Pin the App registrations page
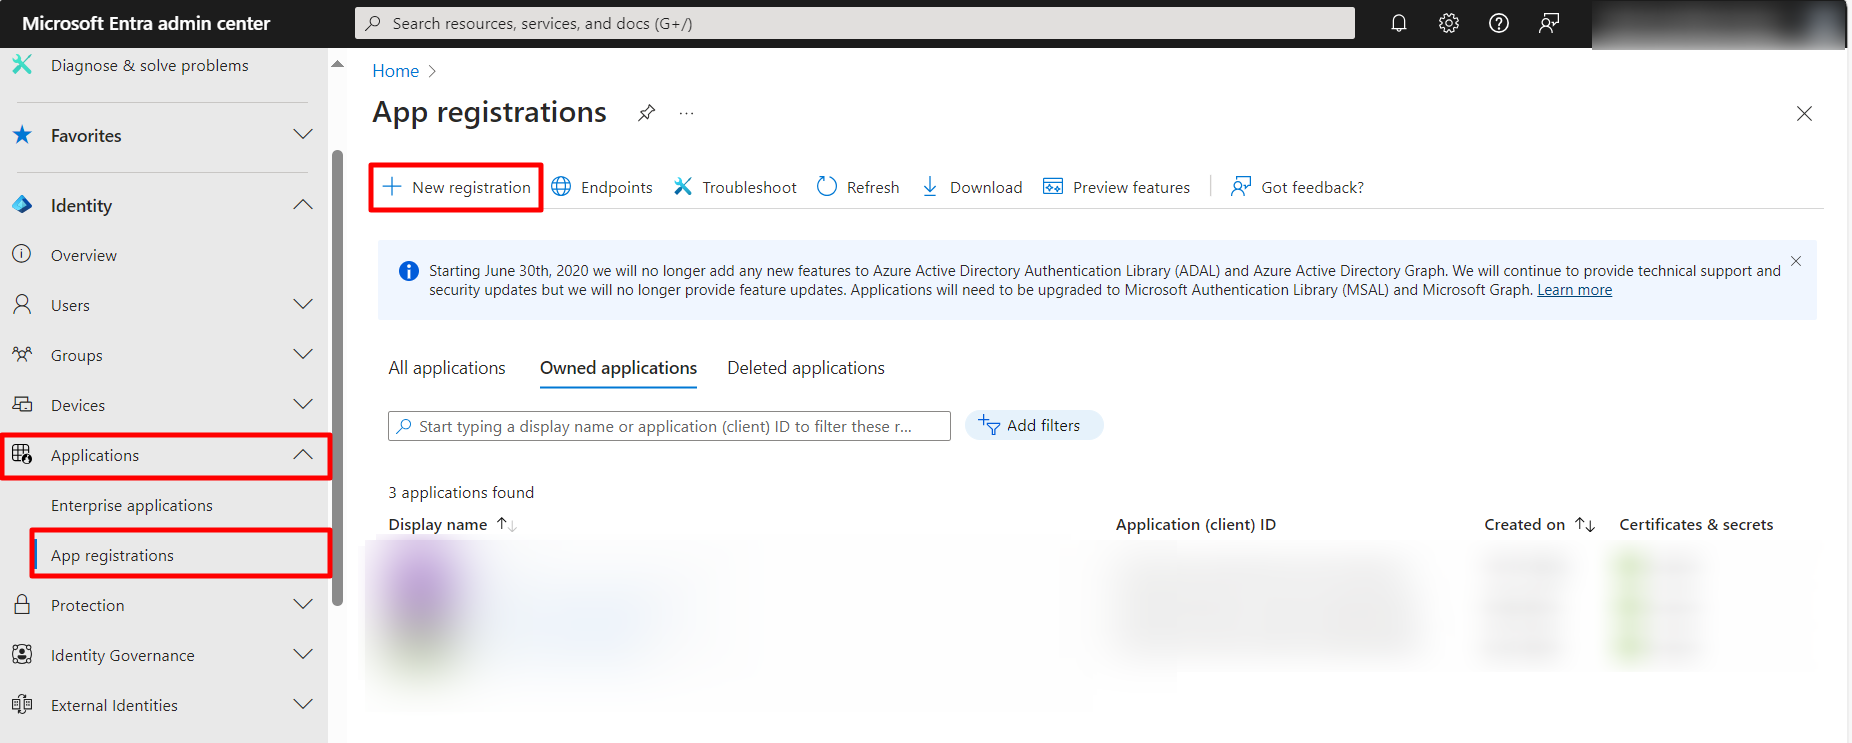Image resolution: width=1852 pixels, height=743 pixels. pos(647,113)
